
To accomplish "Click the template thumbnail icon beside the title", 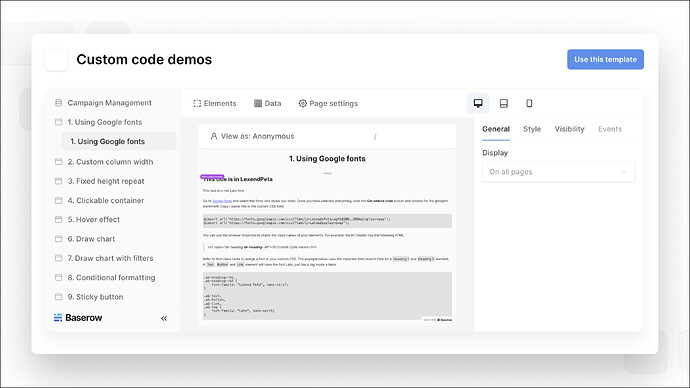I will [56, 59].
